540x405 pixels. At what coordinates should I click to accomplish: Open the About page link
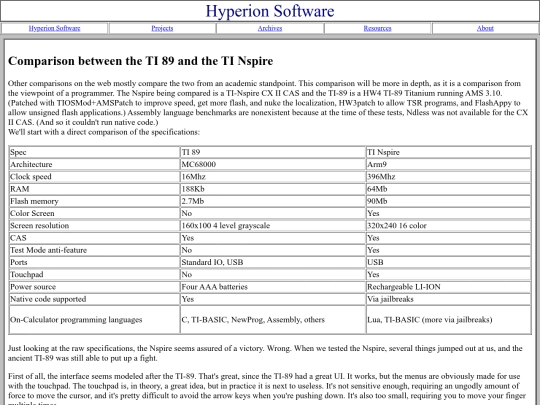tap(485, 28)
